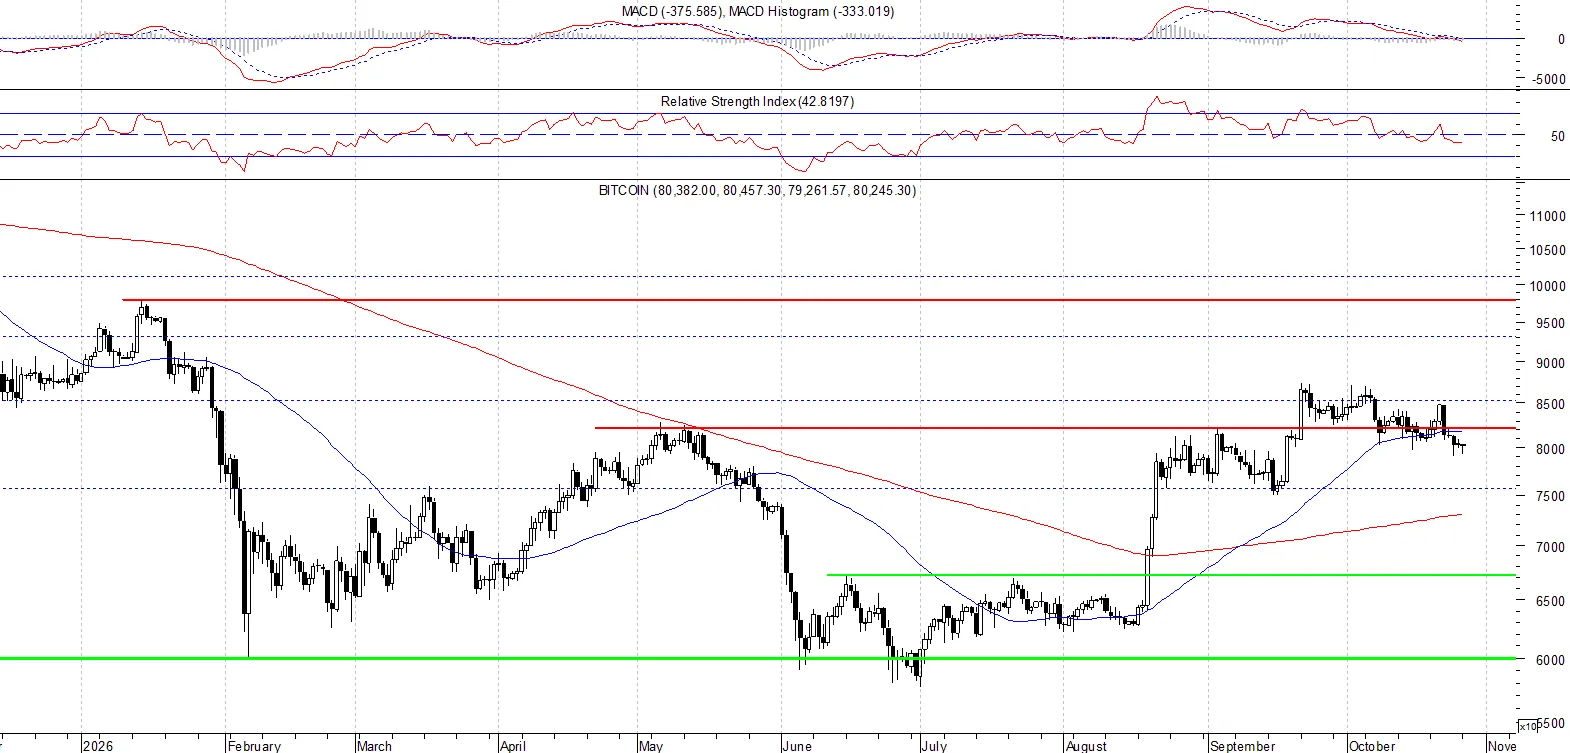Click the 9000 price axis label

pyautogui.click(x=1550, y=364)
